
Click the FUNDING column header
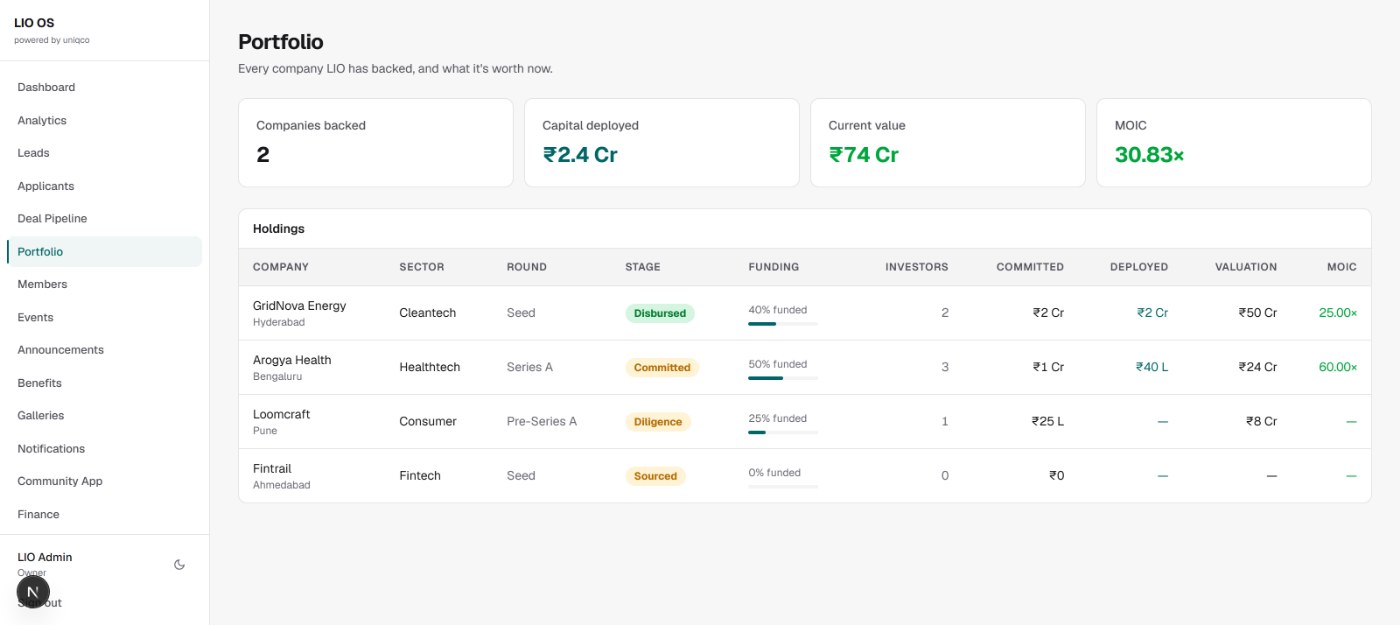click(x=773, y=267)
